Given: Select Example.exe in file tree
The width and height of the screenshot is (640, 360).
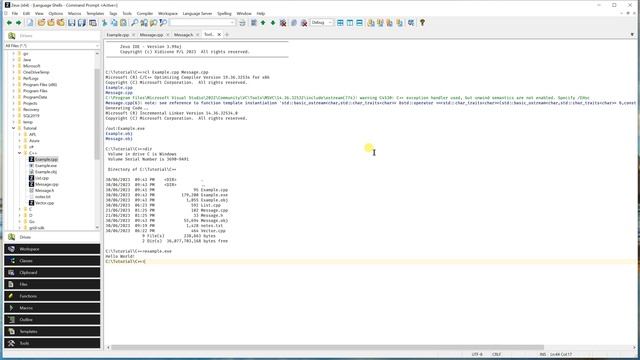Looking at the screenshot, I should [46, 166].
